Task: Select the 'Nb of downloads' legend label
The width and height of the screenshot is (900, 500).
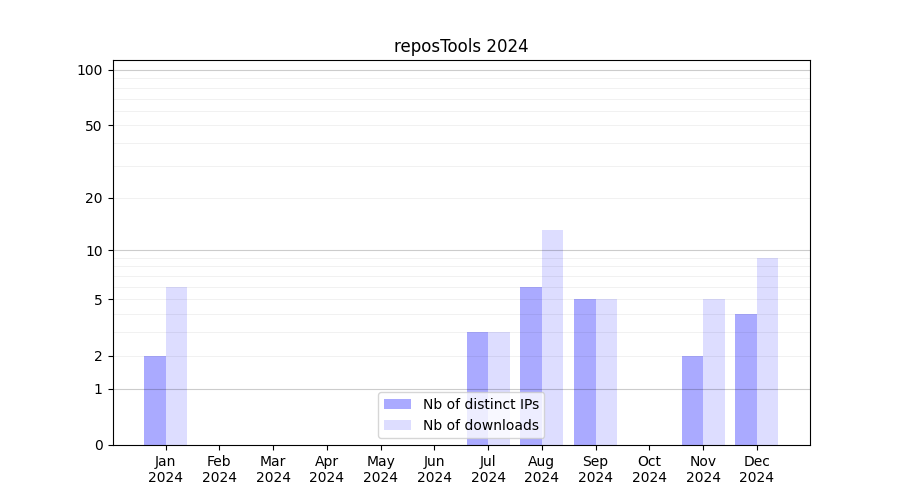Action: (x=480, y=425)
